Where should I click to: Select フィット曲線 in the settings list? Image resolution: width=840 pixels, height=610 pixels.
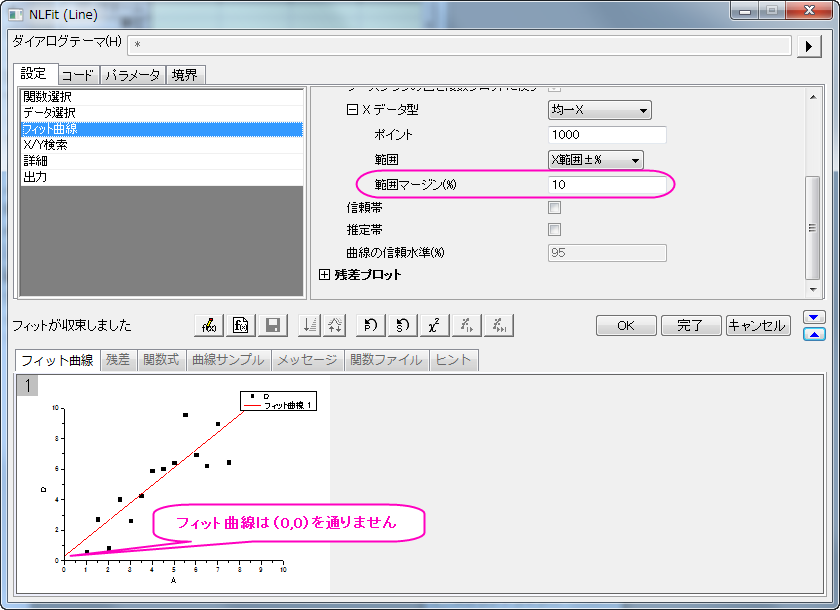tap(162, 129)
